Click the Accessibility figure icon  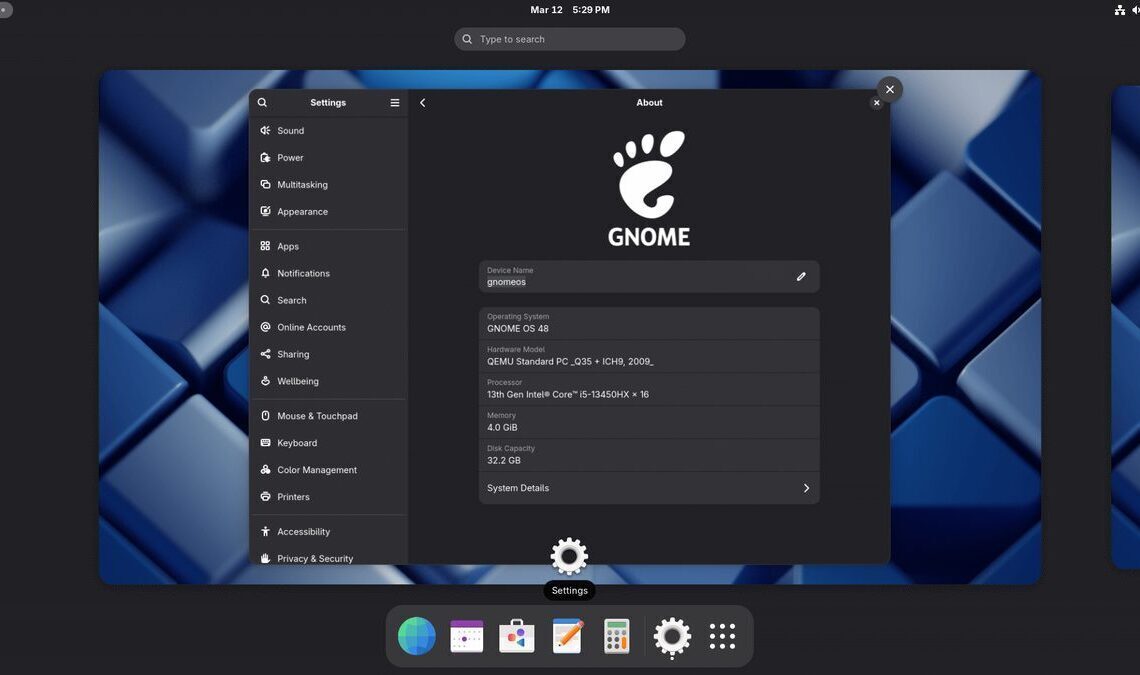pos(265,531)
